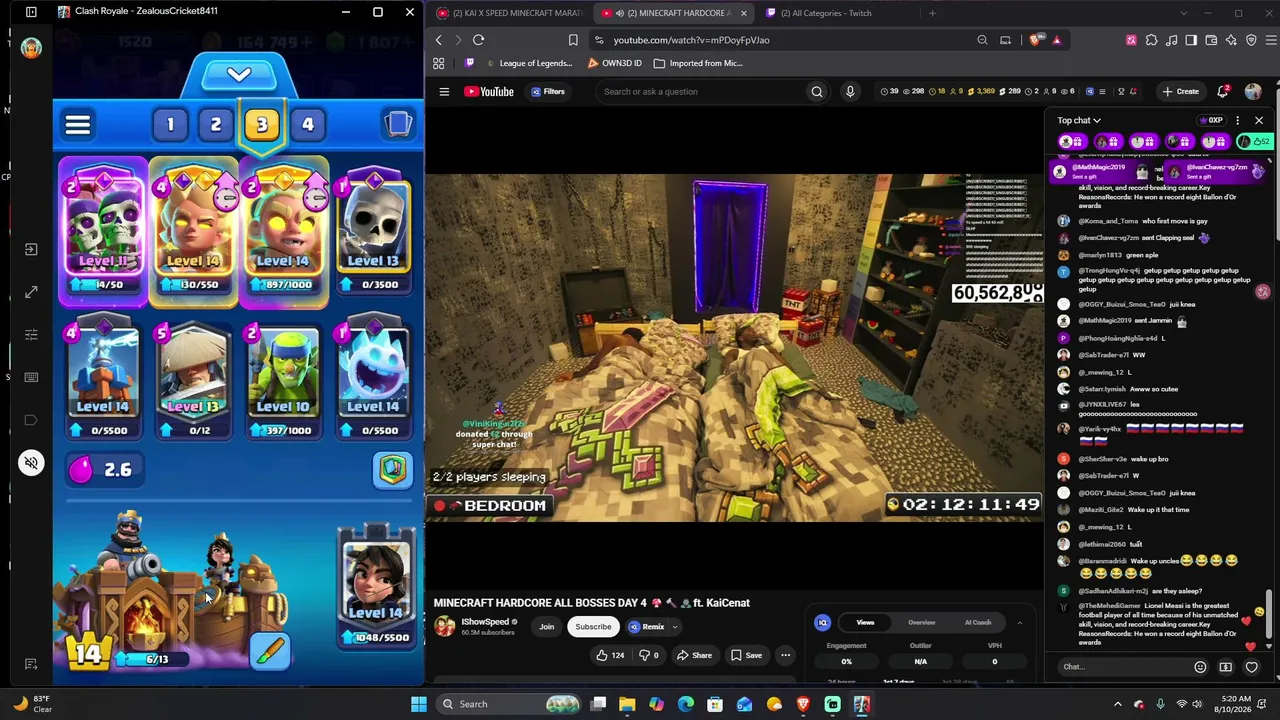Open the Super Chat dollar icon
Screen dimensions: 1280x720
click(x=1226, y=667)
